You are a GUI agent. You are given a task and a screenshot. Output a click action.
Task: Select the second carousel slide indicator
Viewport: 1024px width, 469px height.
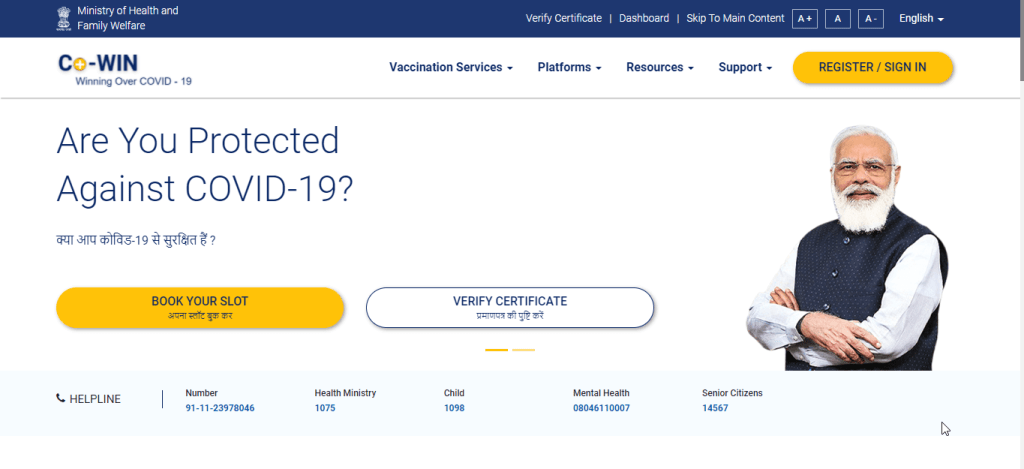tap(523, 350)
